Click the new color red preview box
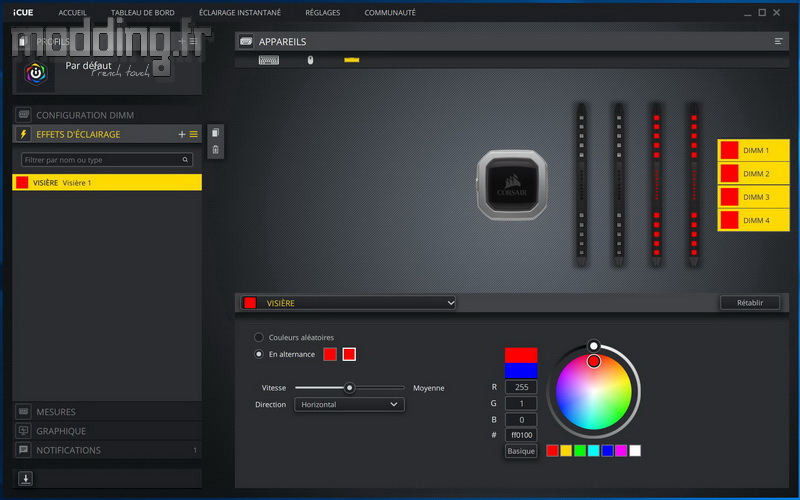 [x=521, y=355]
